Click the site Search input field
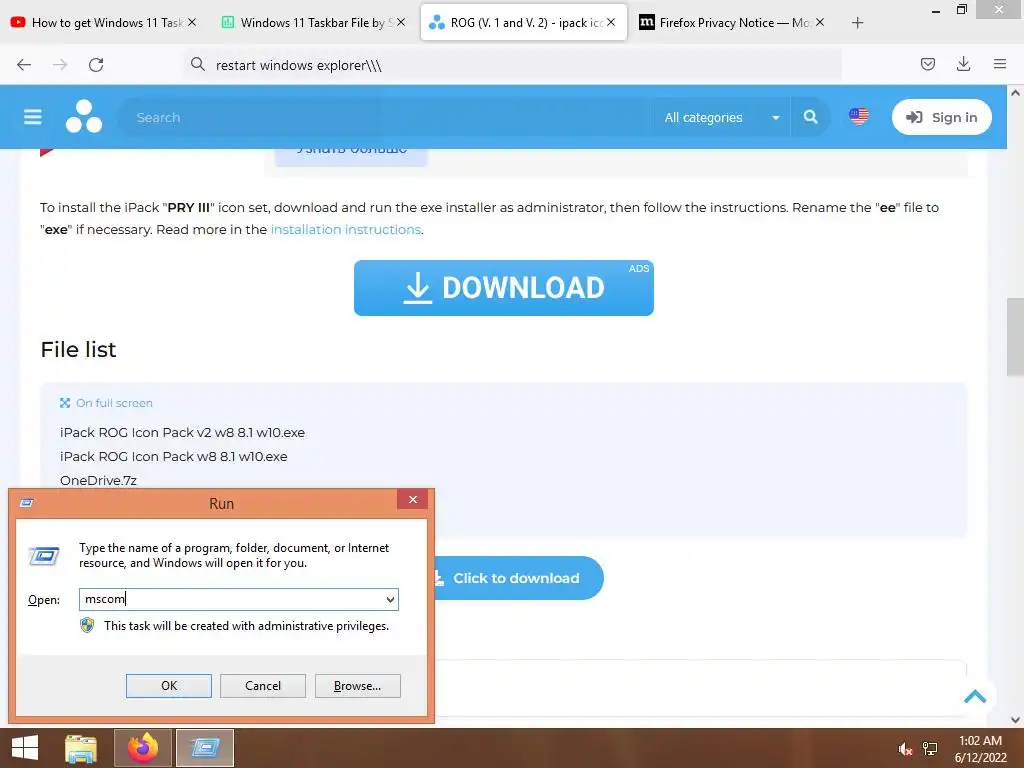 (385, 117)
